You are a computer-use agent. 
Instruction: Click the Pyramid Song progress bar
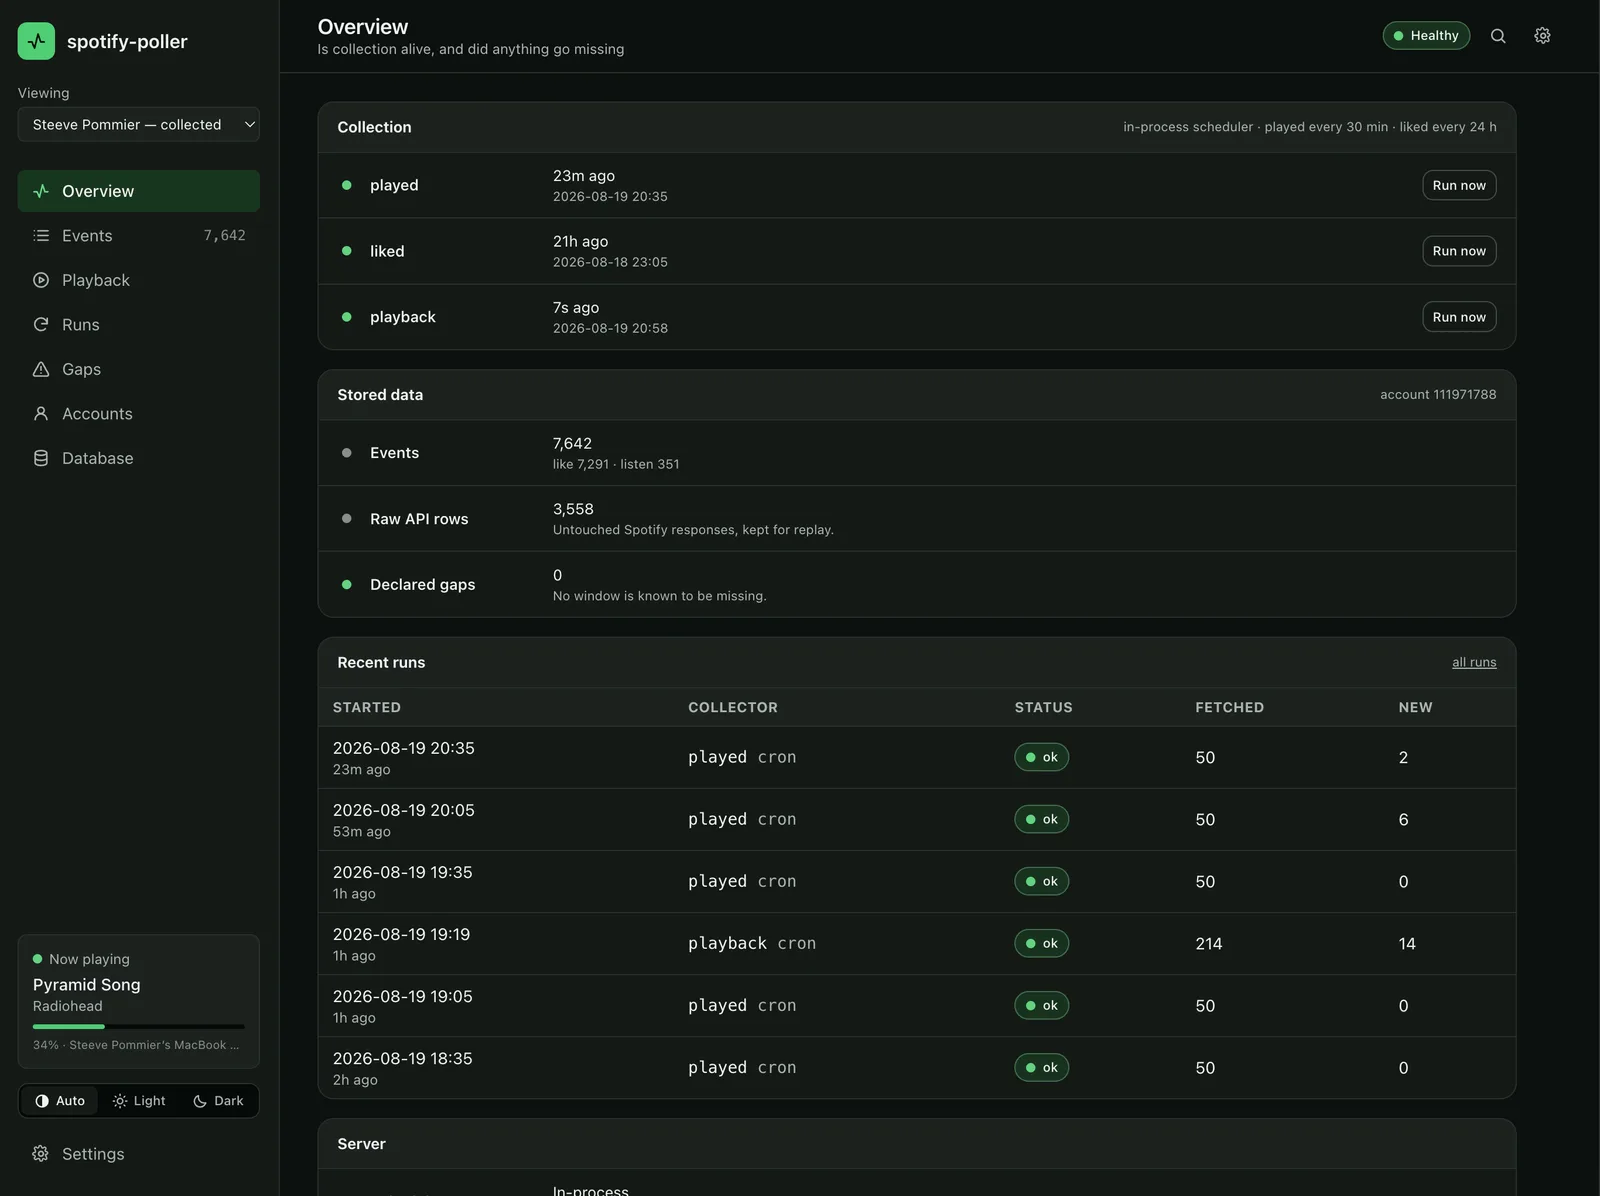[x=139, y=1027]
